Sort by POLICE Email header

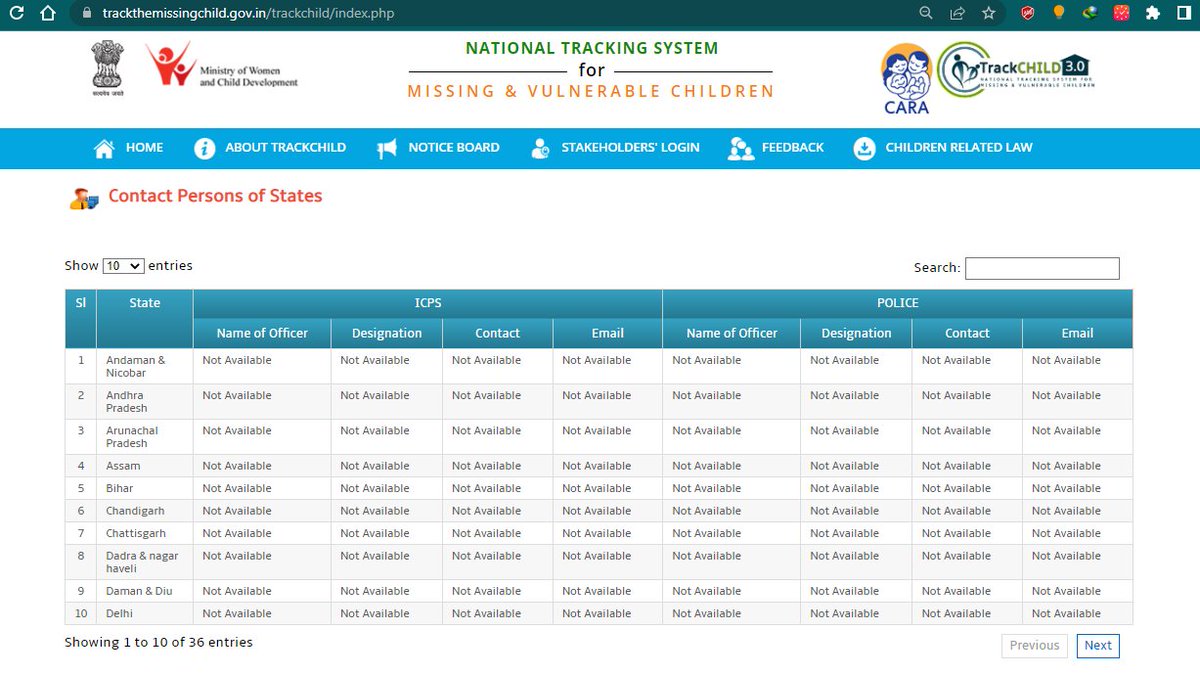(x=1078, y=333)
